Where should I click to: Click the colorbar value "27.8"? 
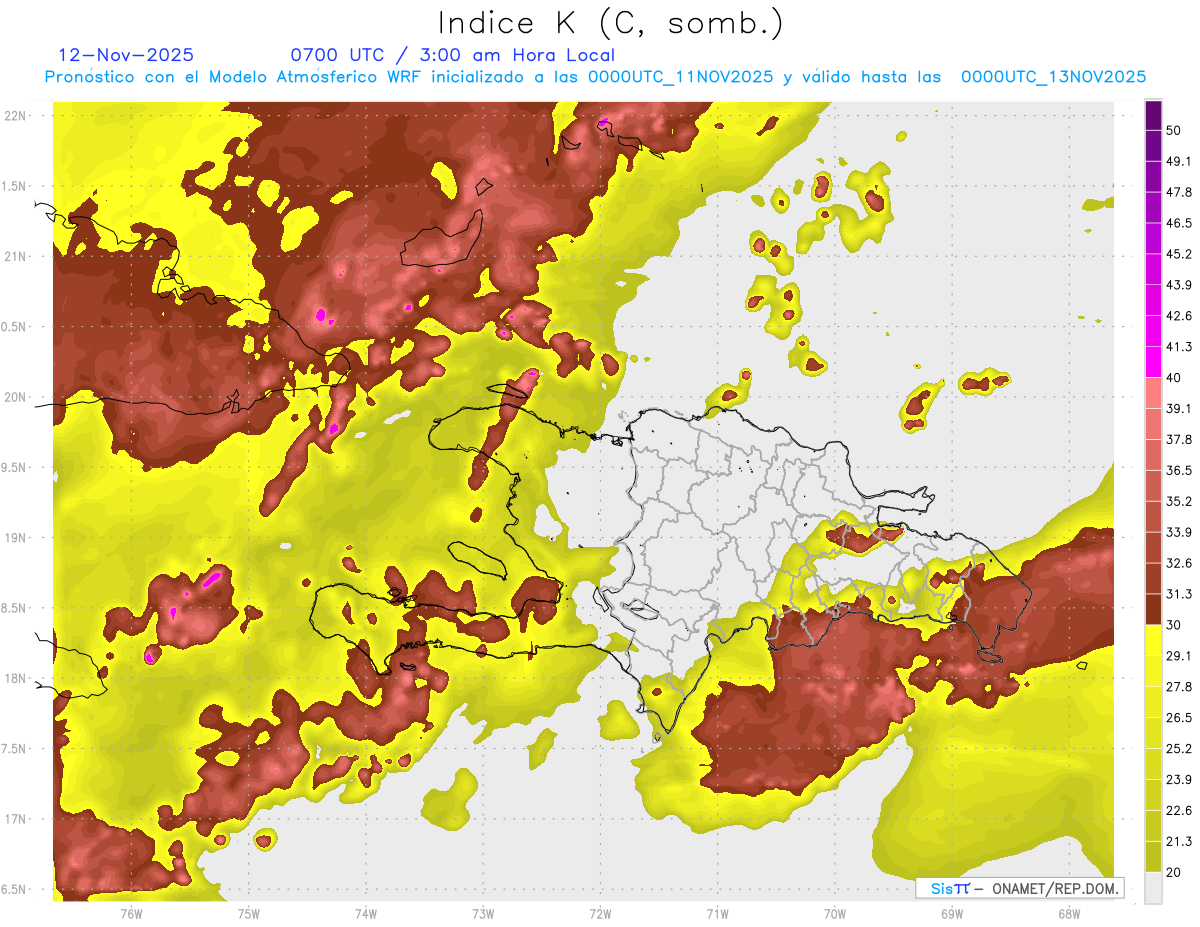pyautogui.click(x=1179, y=686)
